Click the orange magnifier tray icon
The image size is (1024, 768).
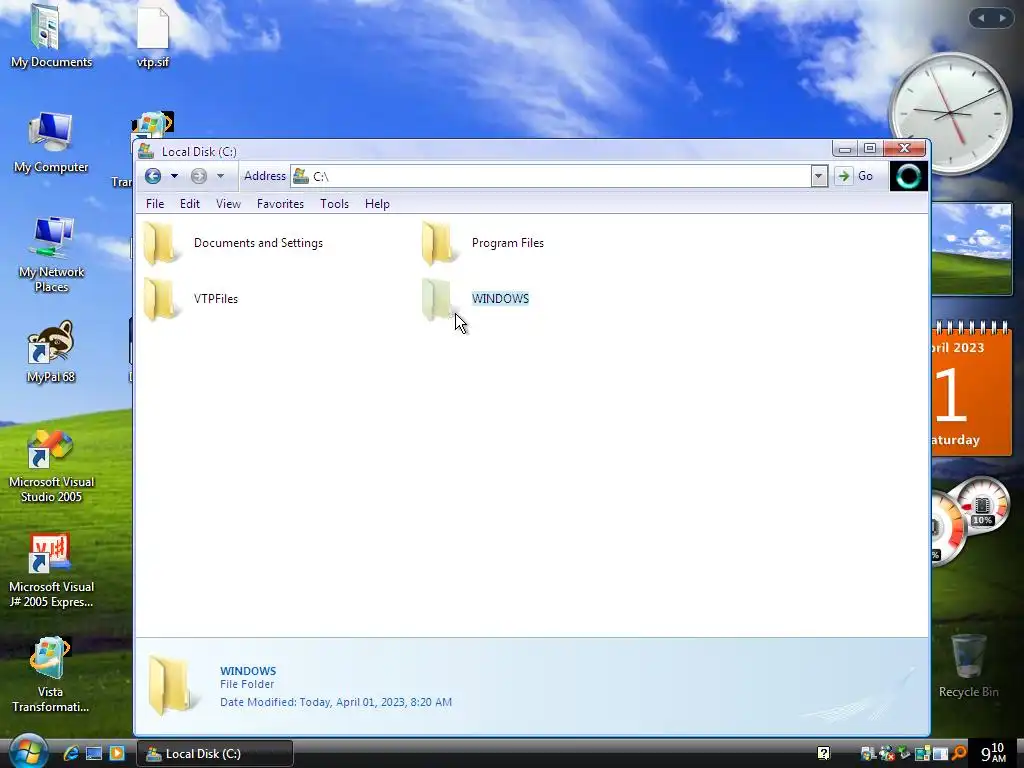[x=959, y=754]
